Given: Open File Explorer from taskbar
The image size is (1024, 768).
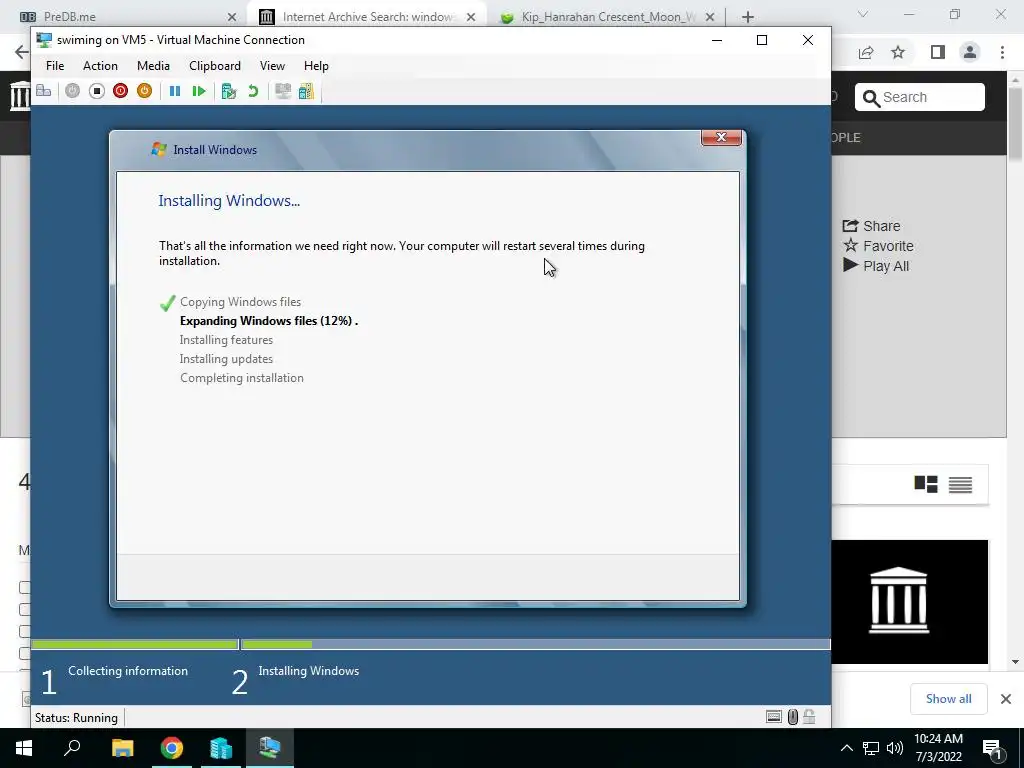Looking at the screenshot, I should [x=122, y=748].
